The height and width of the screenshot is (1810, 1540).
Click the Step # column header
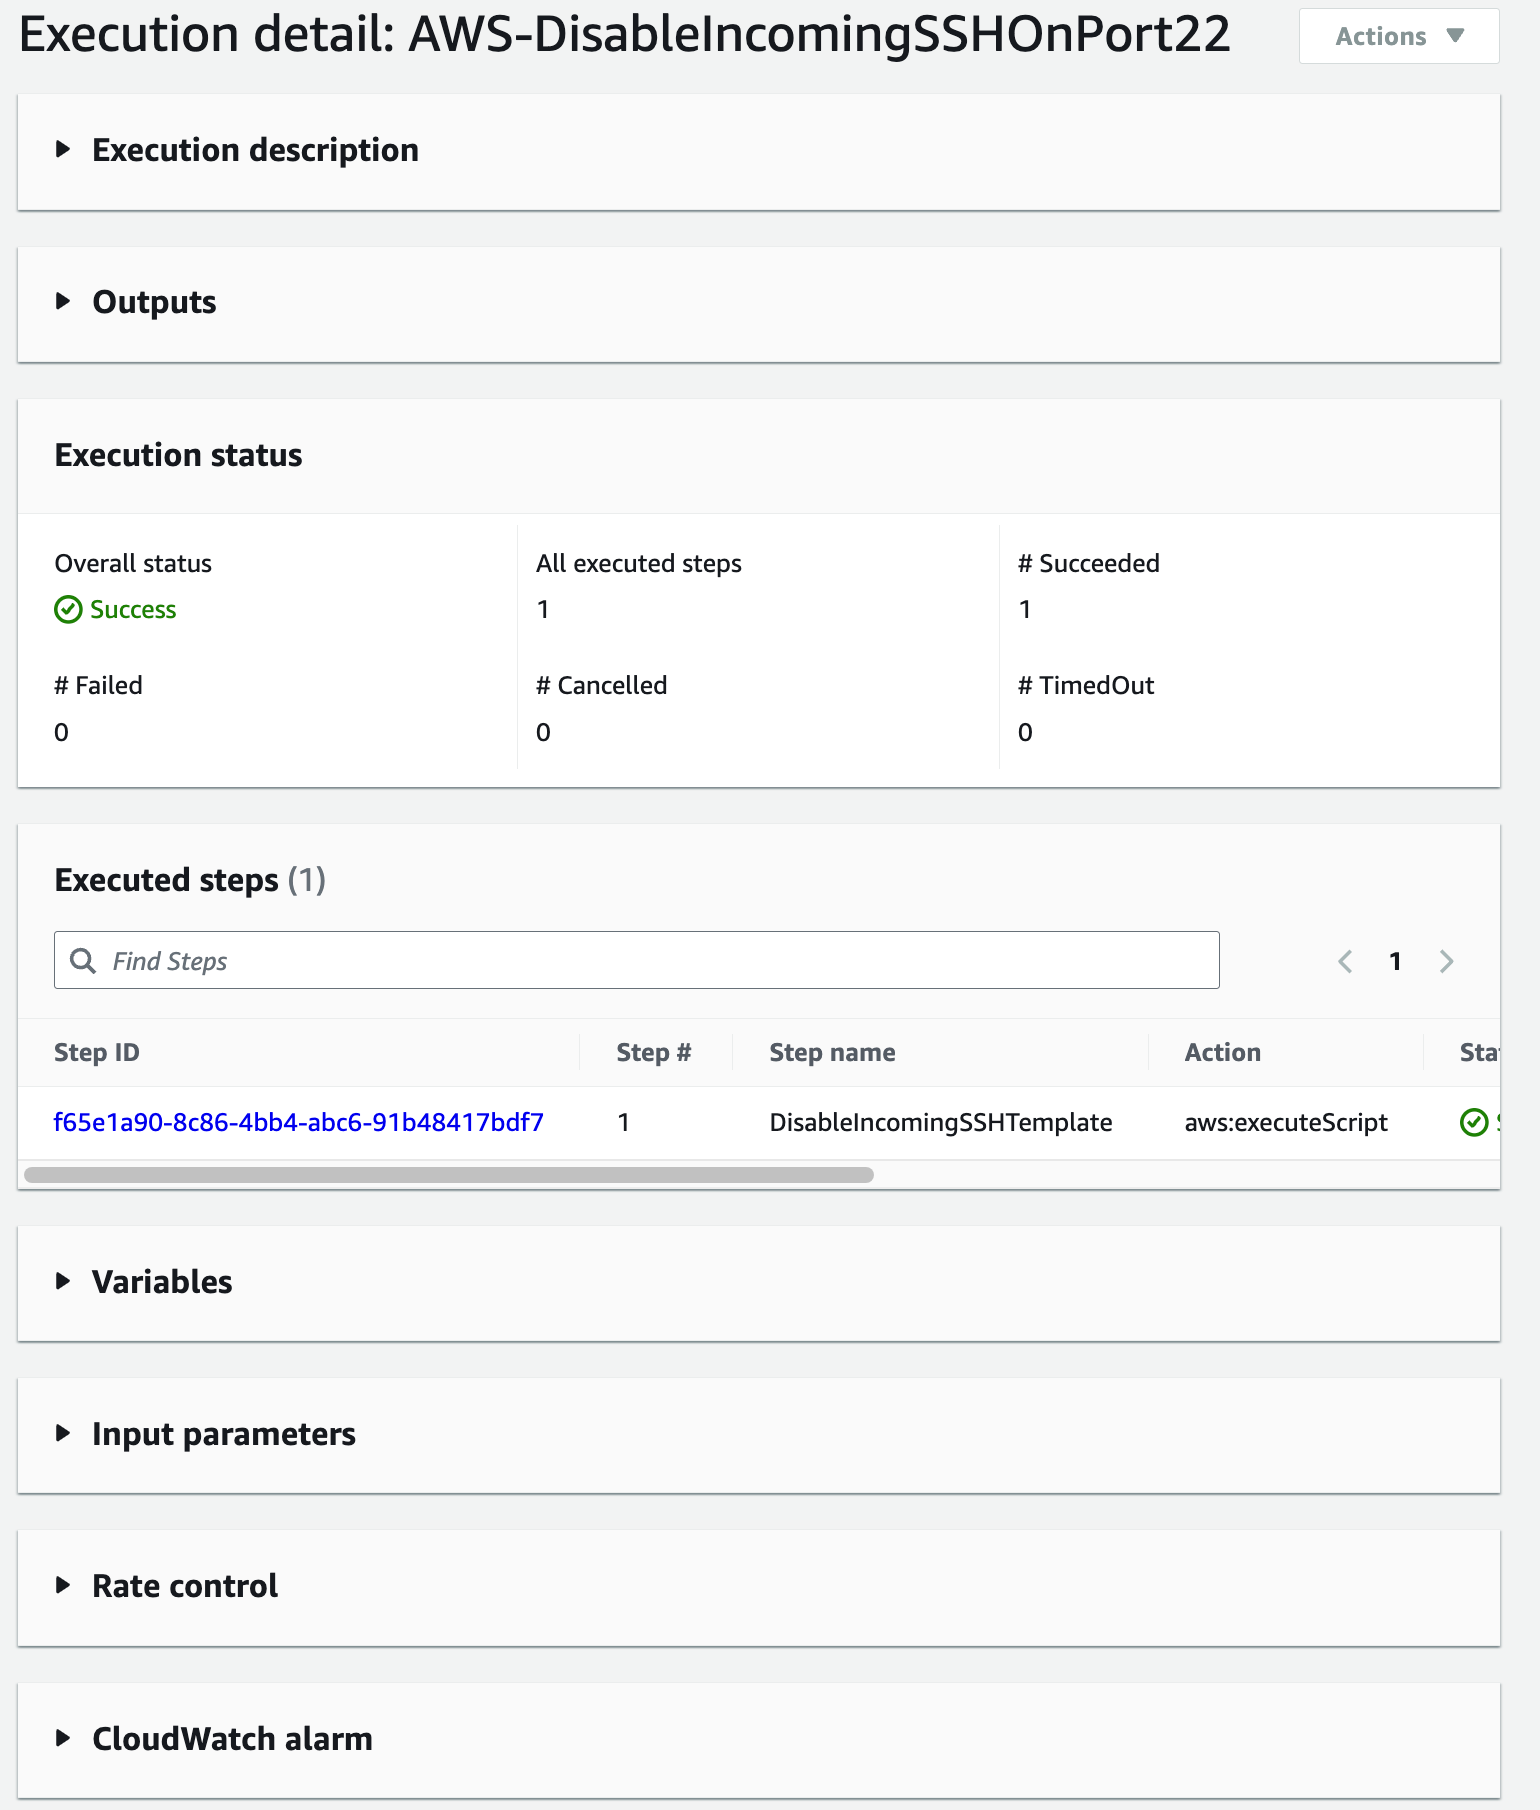[654, 1052]
